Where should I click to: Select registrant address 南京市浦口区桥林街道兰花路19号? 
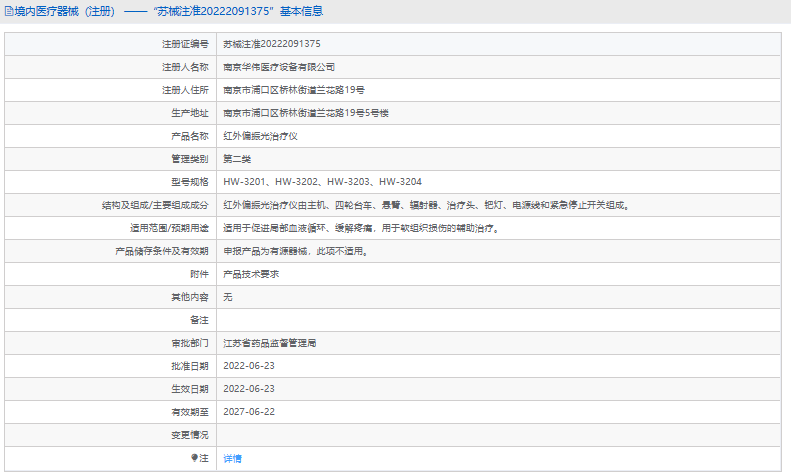click(x=294, y=90)
